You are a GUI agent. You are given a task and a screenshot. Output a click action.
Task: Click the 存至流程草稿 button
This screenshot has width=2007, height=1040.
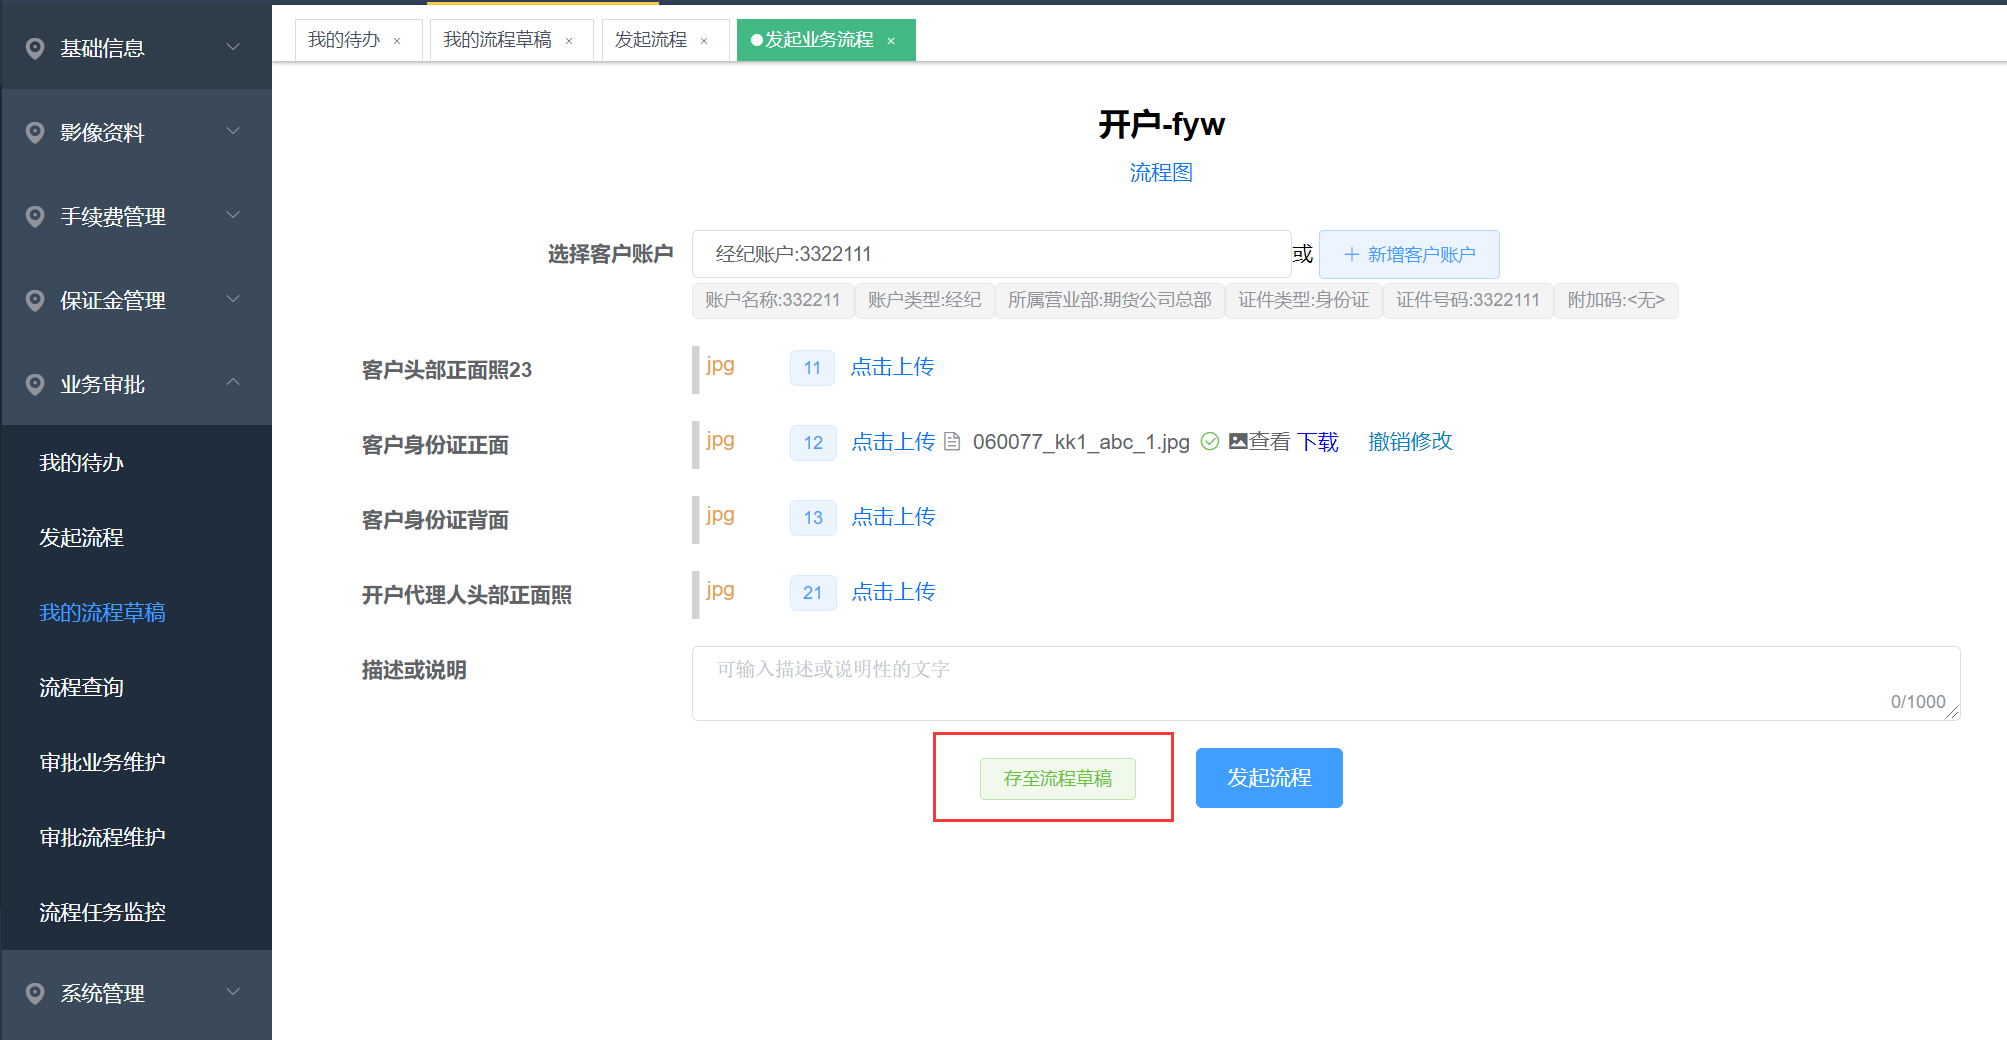click(x=1057, y=778)
